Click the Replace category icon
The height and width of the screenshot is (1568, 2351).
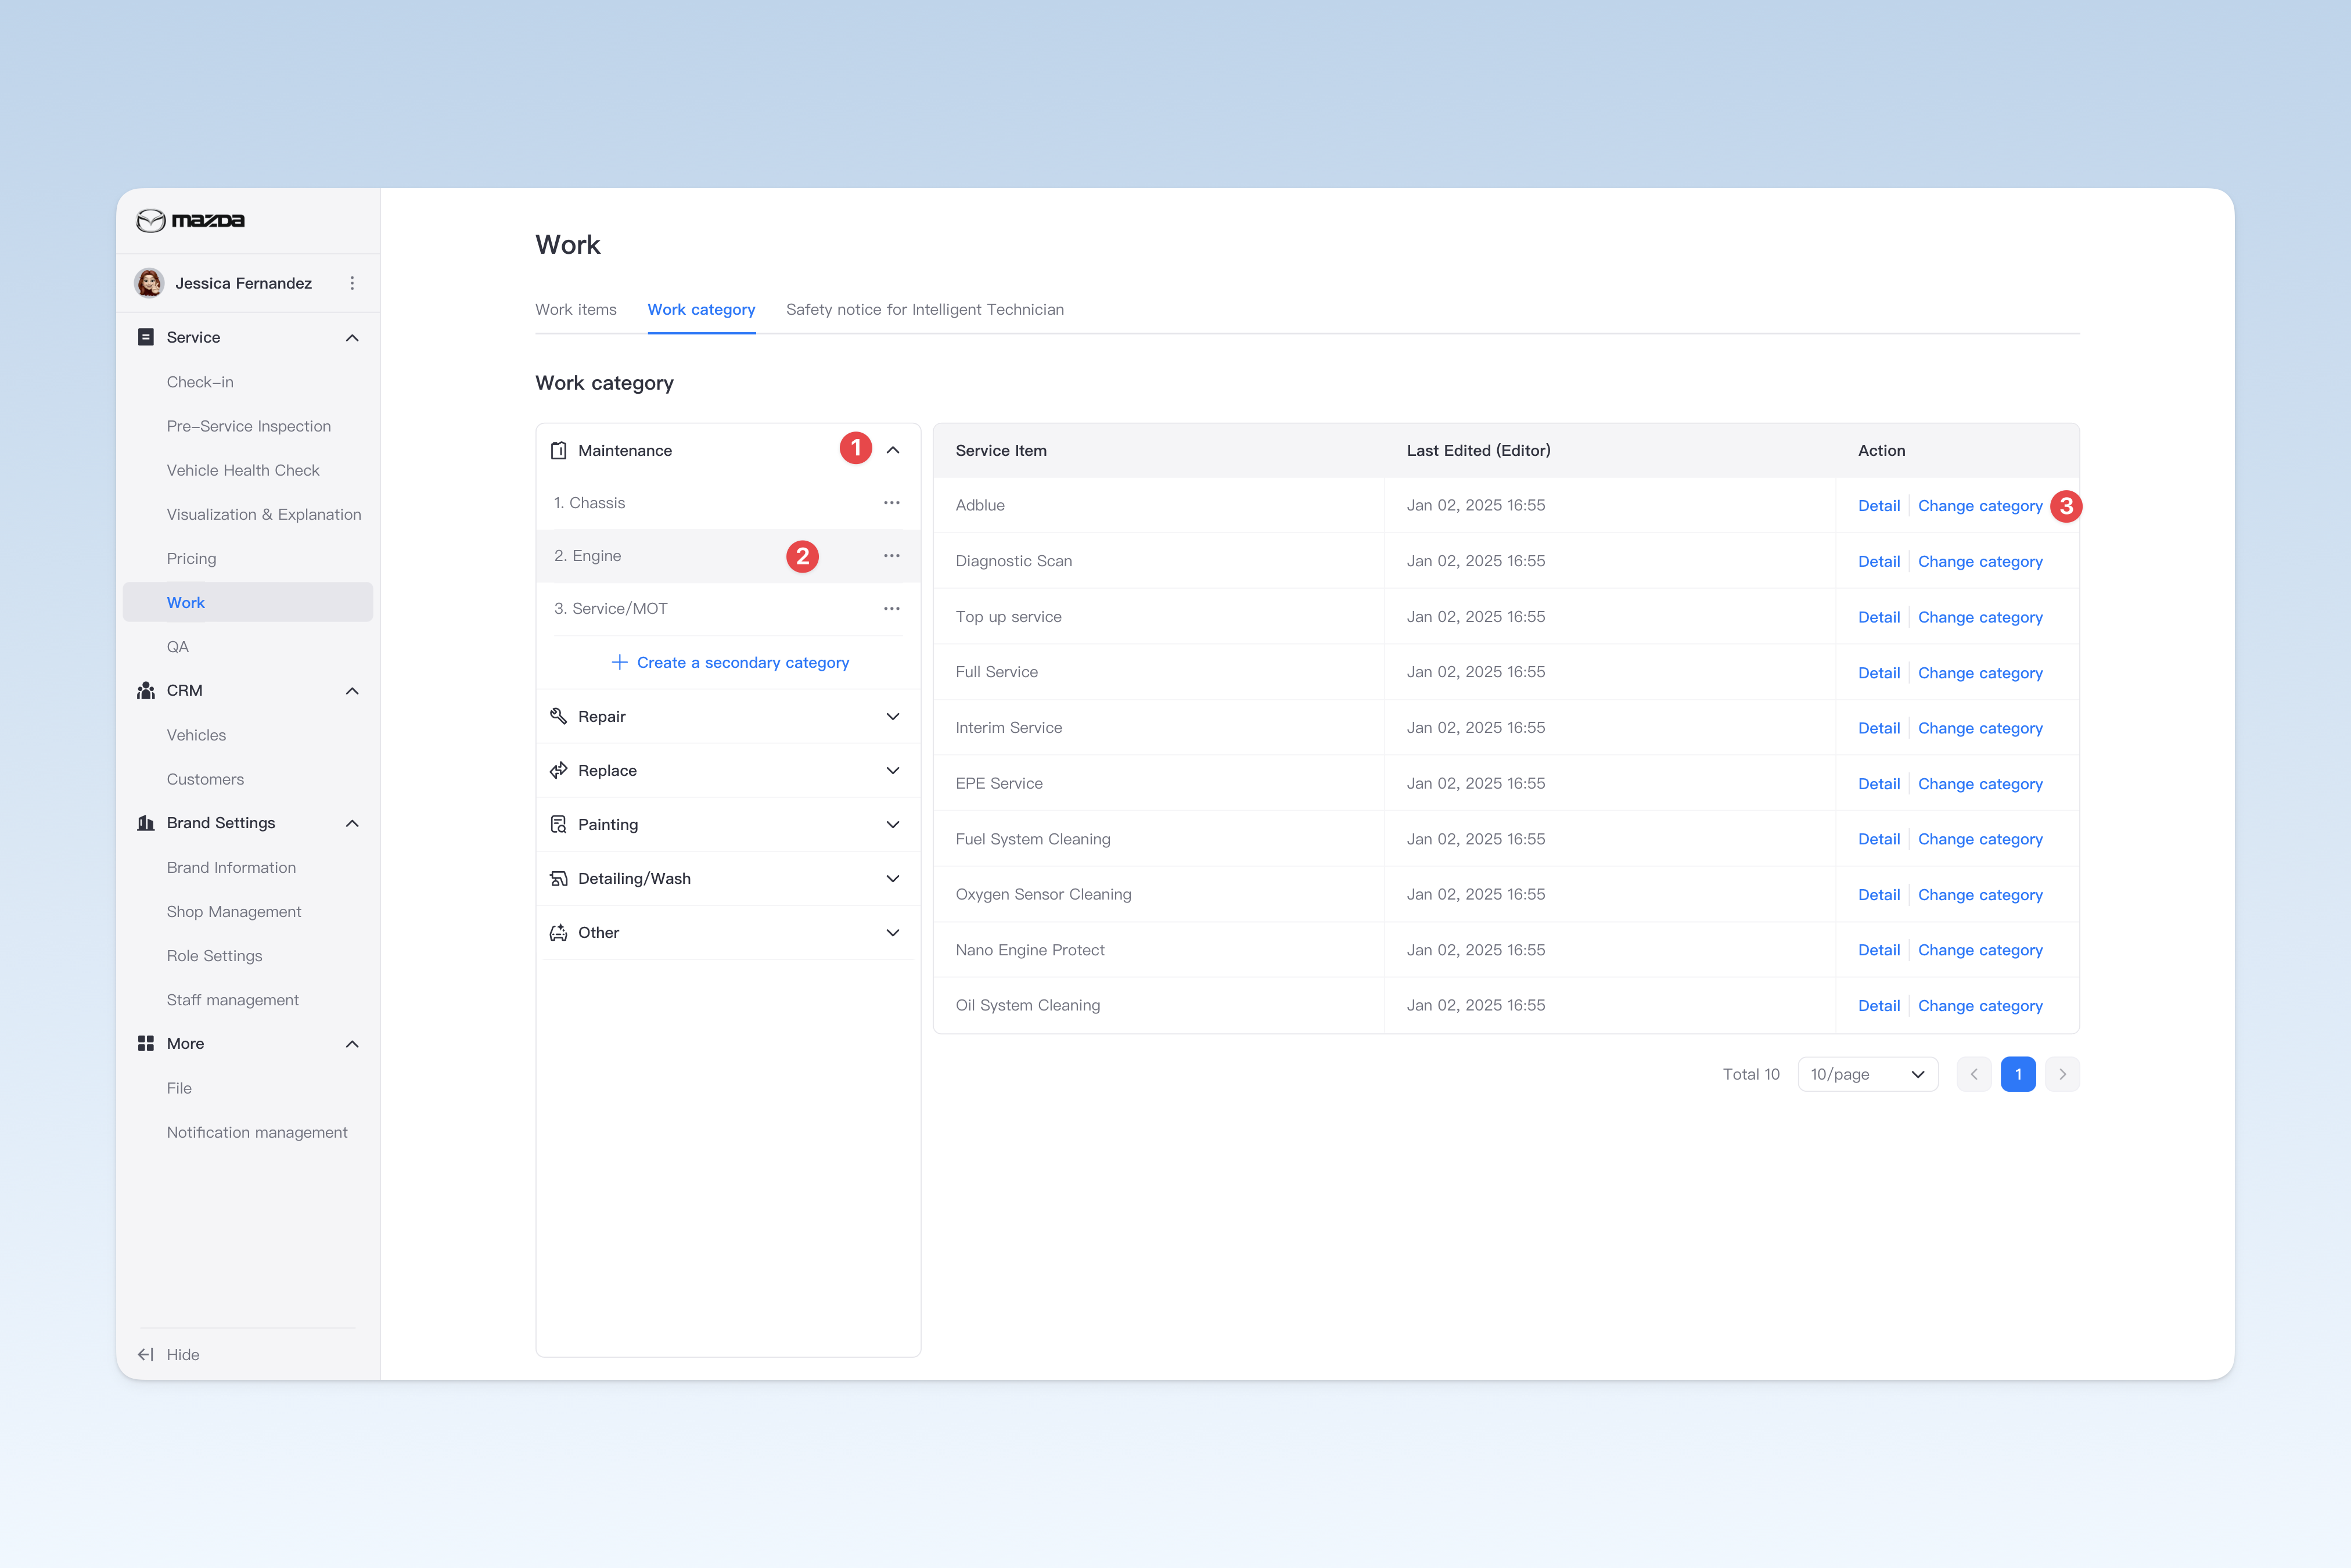(559, 770)
